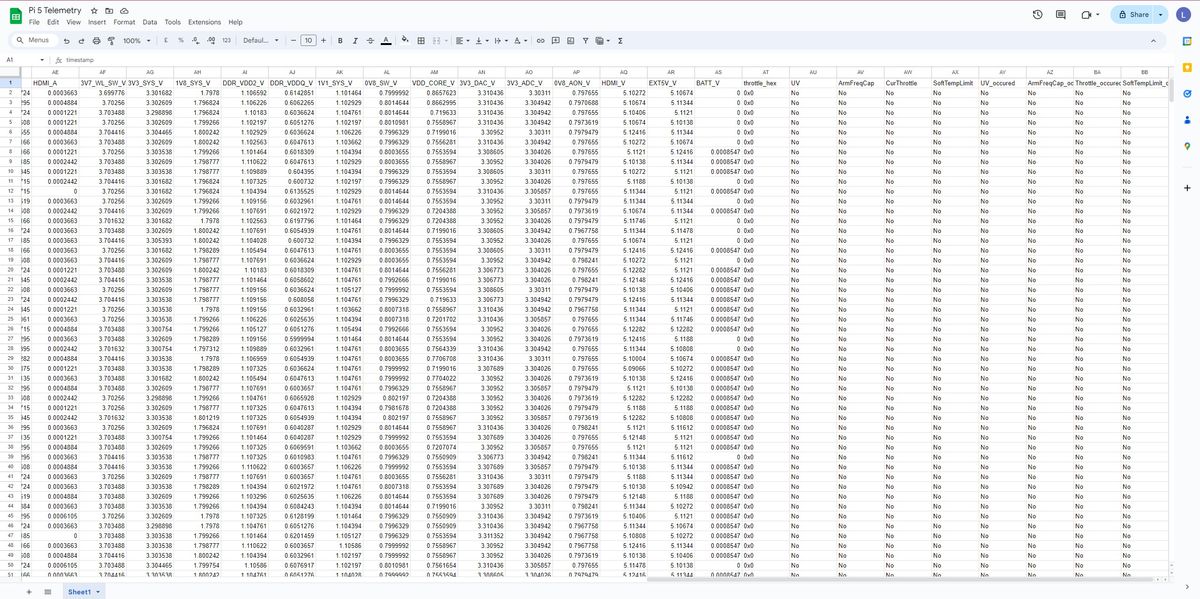The height and width of the screenshot is (599, 1200).
Task: Toggle bold formatting
Action: coord(338,40)
